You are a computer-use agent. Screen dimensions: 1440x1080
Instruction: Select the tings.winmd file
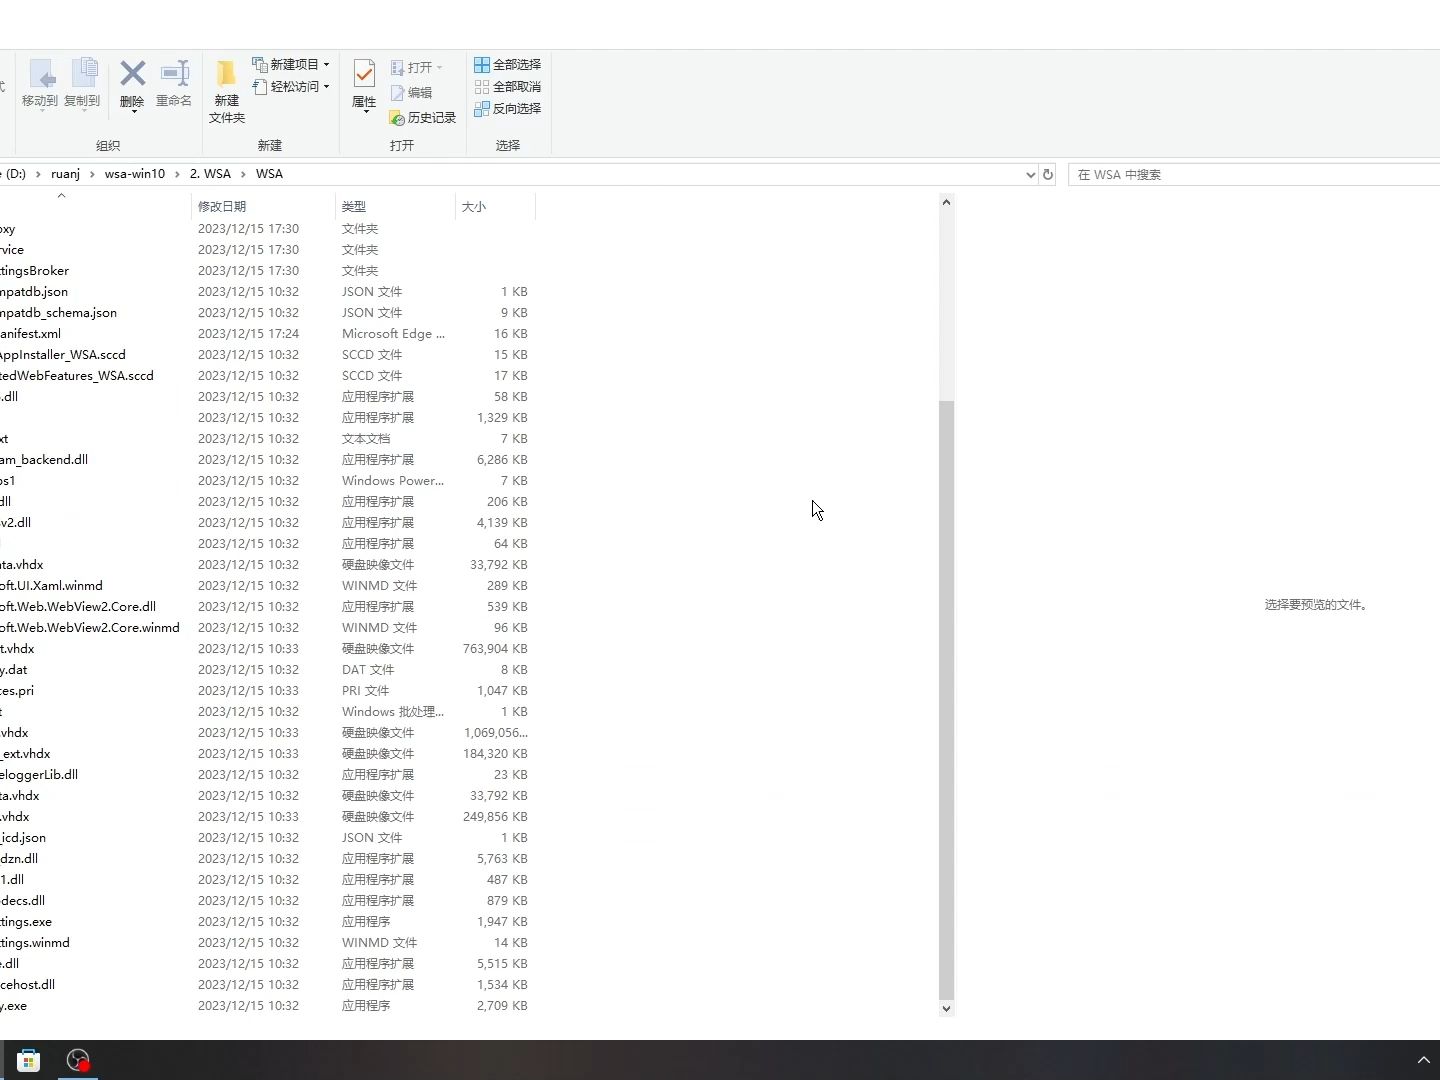(x=265, y=943)
